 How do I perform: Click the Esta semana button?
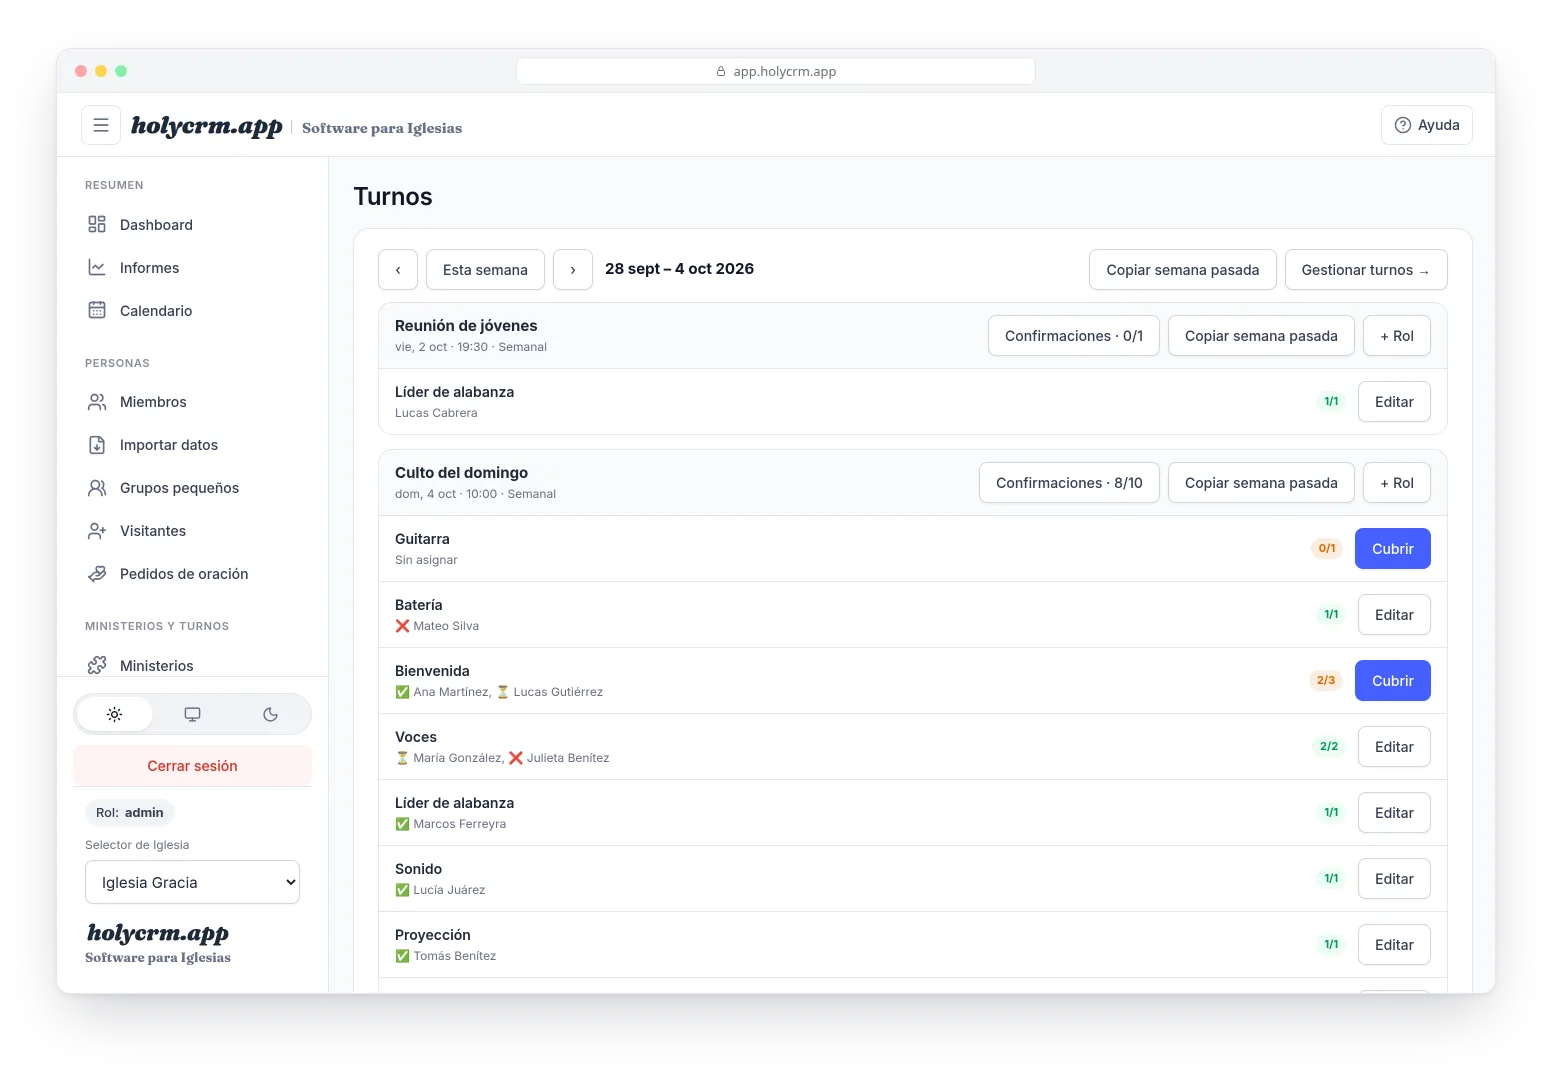(485, 269)
